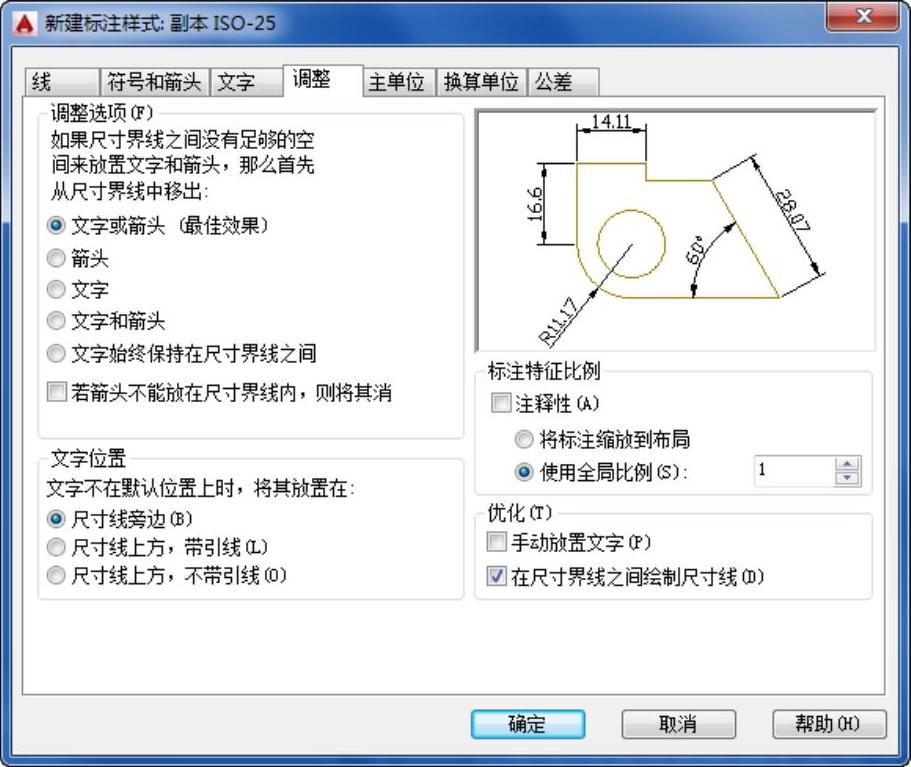Screen dimensions: 911x767
Task: Enable 若箭头不能放在尺寸界线内 suppress checkbox
Action: (x=57, y=393)
